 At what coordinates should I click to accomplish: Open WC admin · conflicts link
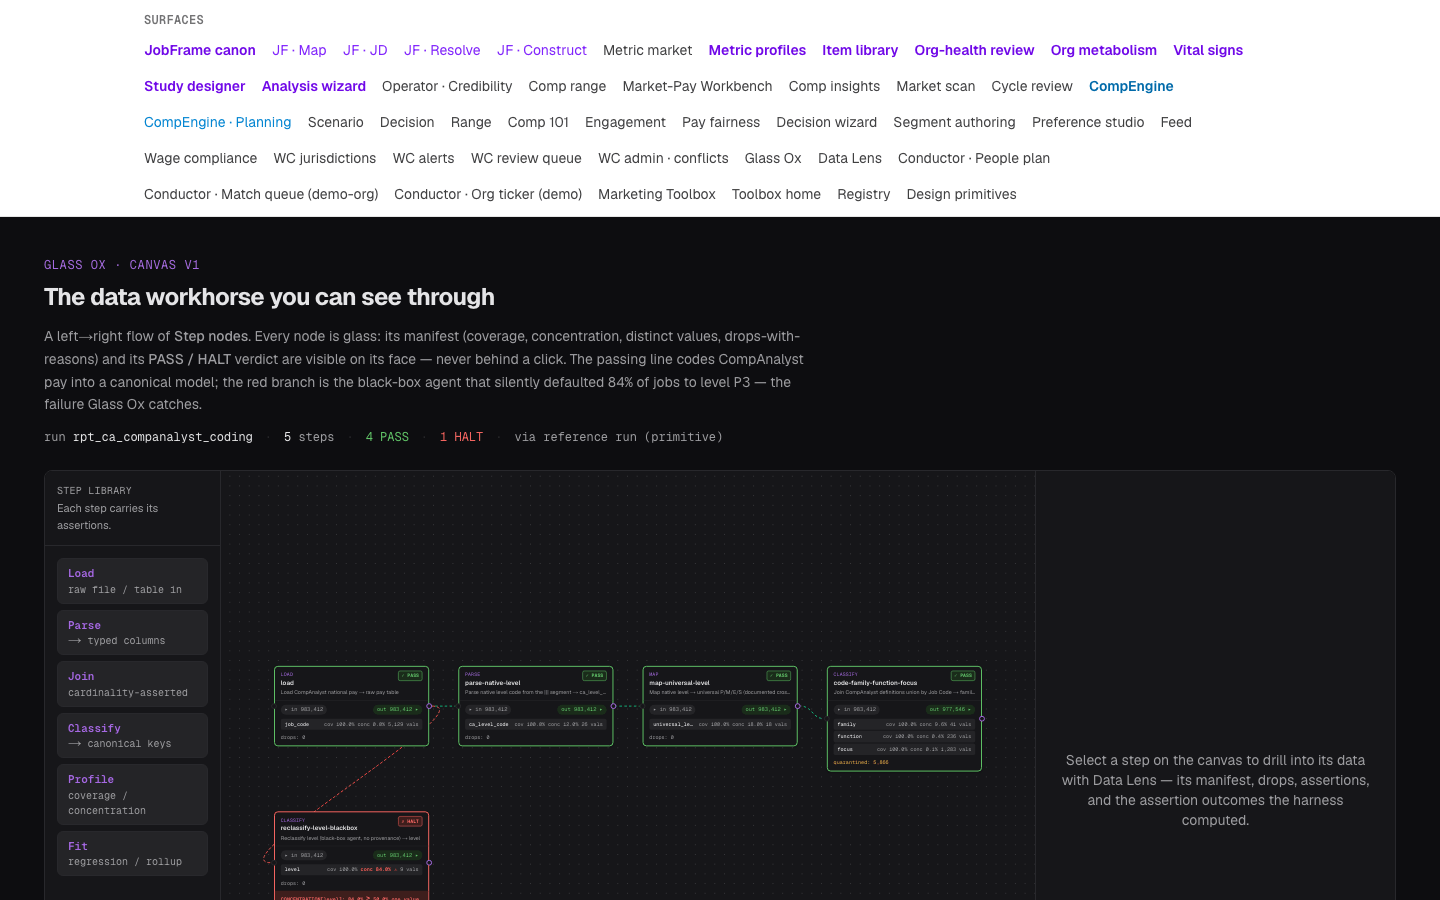pyautogui.click(x=663, y=158)
